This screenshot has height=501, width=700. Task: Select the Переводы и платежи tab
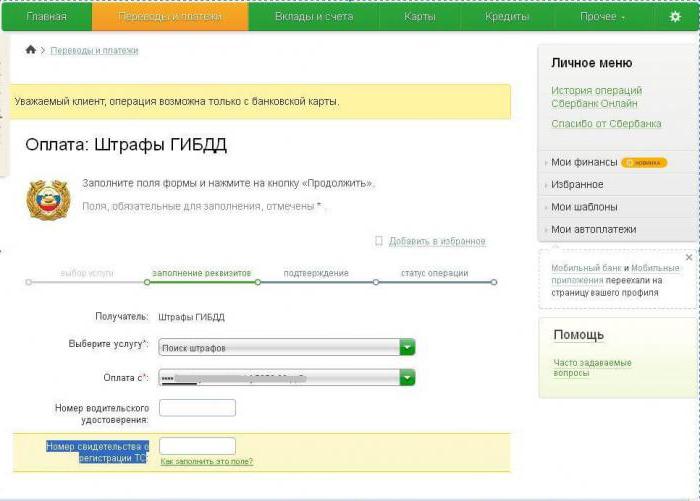[170, 17]
